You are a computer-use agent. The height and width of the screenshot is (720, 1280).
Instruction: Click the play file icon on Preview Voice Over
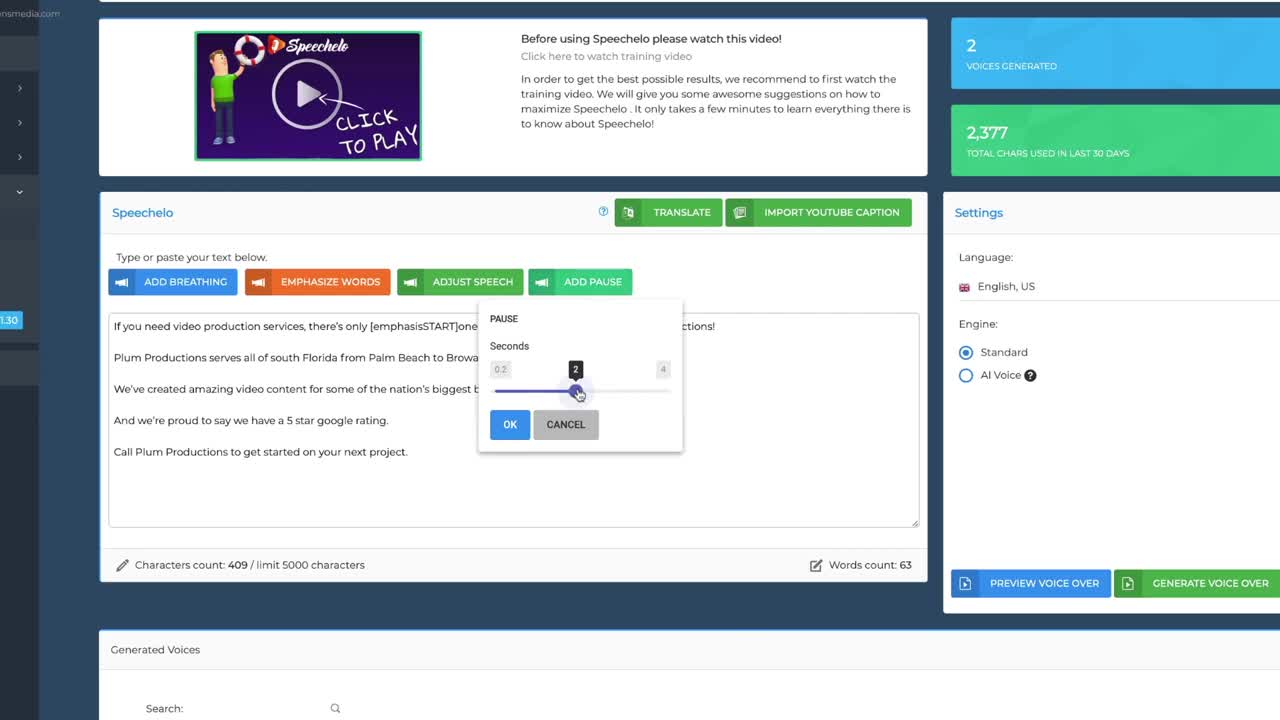point(965,583)
